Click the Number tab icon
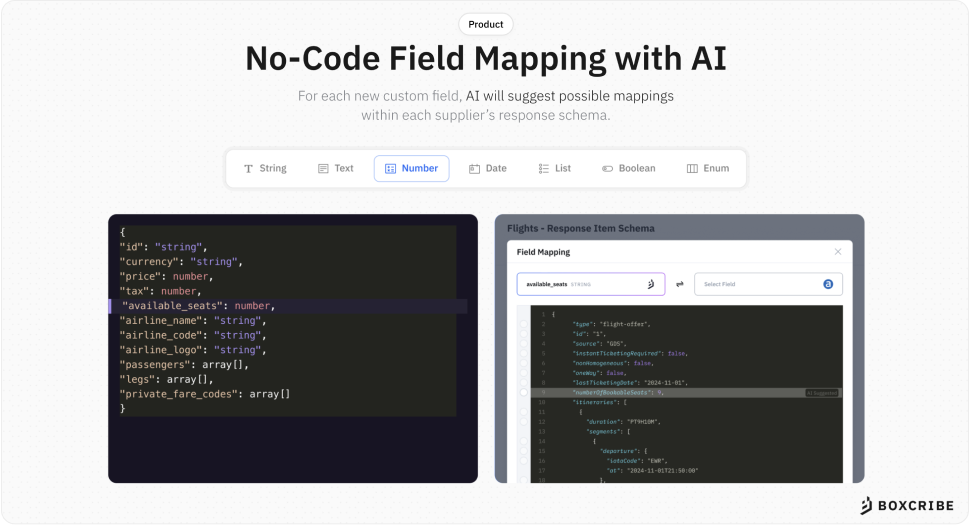The height and width of the screenshot is (525, 969). click(390, 169)
